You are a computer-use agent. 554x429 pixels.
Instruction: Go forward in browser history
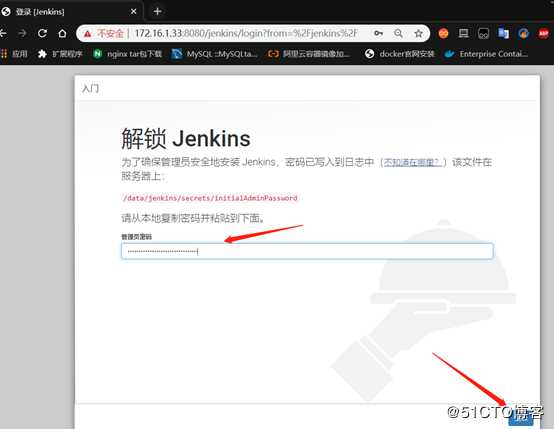click(22, 33)
